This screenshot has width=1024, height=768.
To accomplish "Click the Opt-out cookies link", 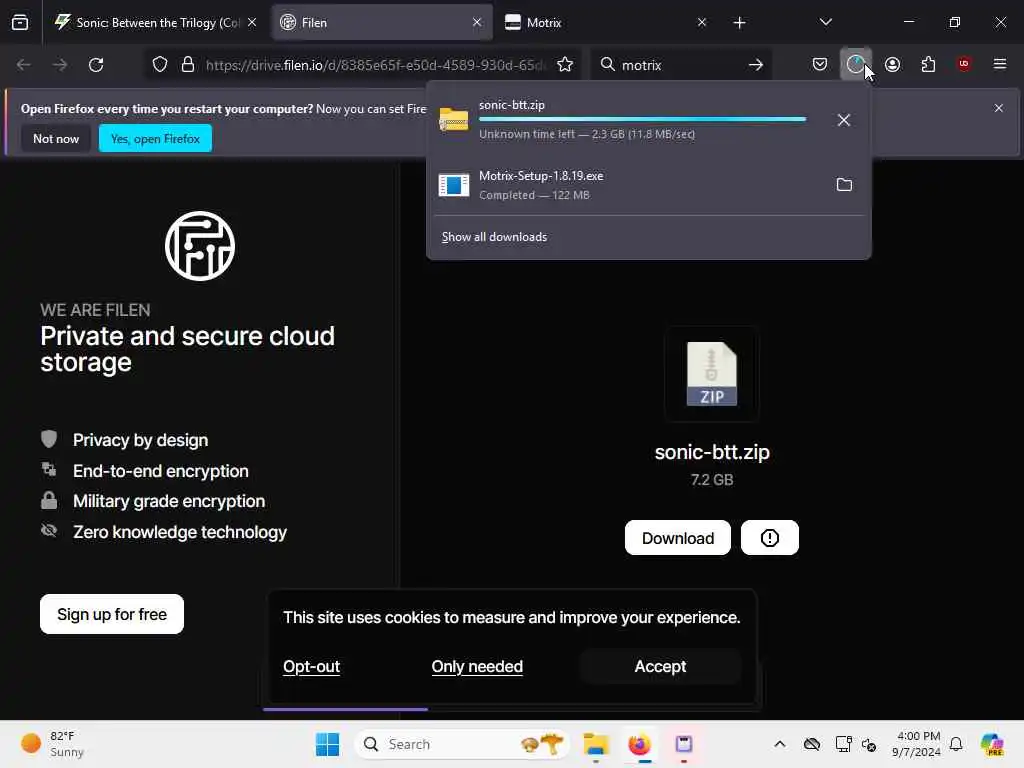I will coord(312,667).
